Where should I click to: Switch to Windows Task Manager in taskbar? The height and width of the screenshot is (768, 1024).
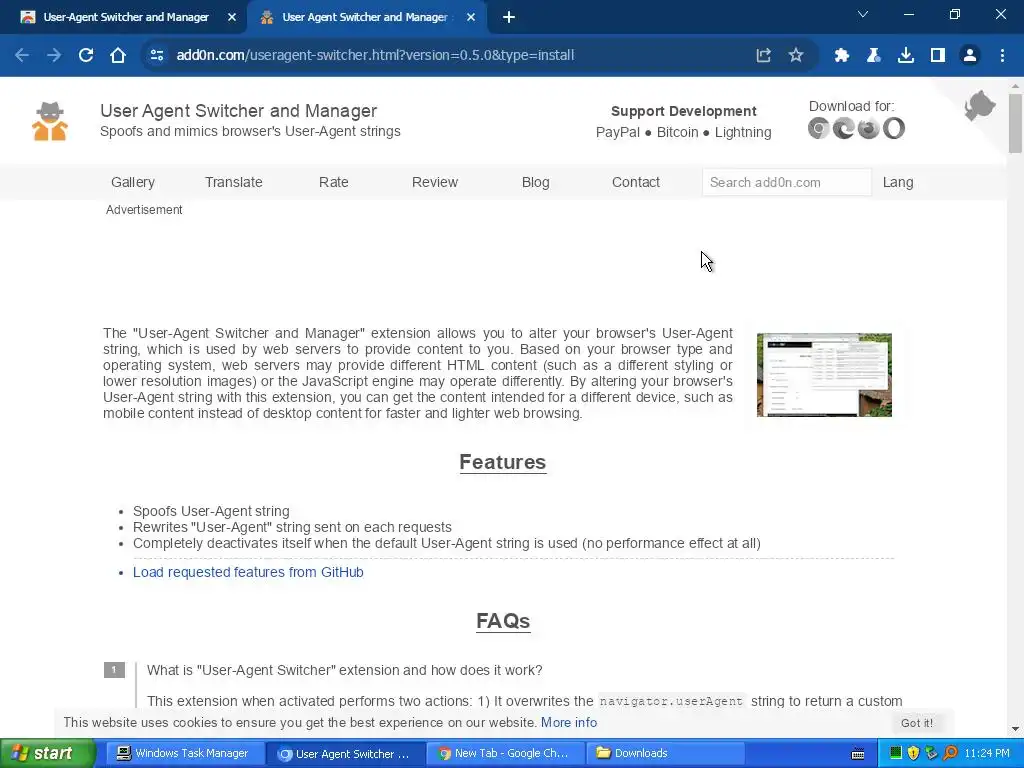[183, 754]
